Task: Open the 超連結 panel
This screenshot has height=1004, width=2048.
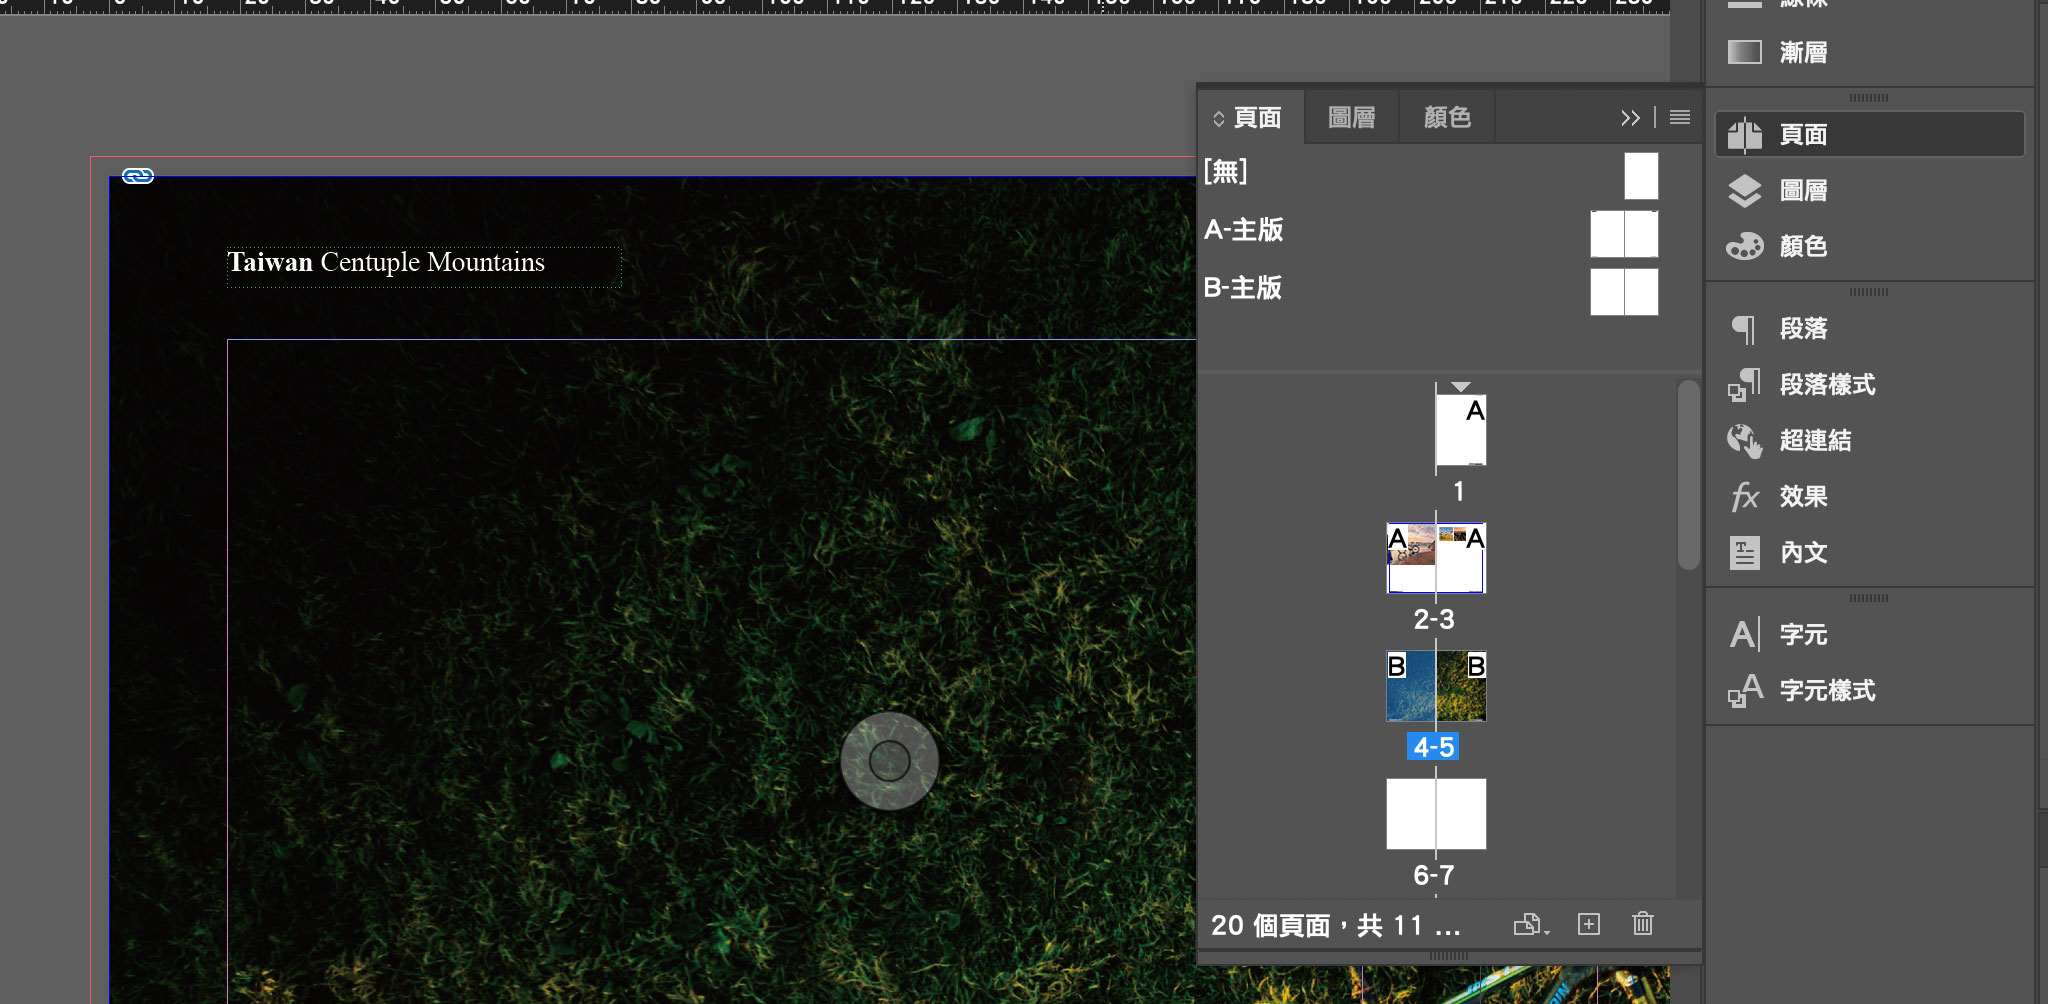Action: click(x=1814, y=441)
